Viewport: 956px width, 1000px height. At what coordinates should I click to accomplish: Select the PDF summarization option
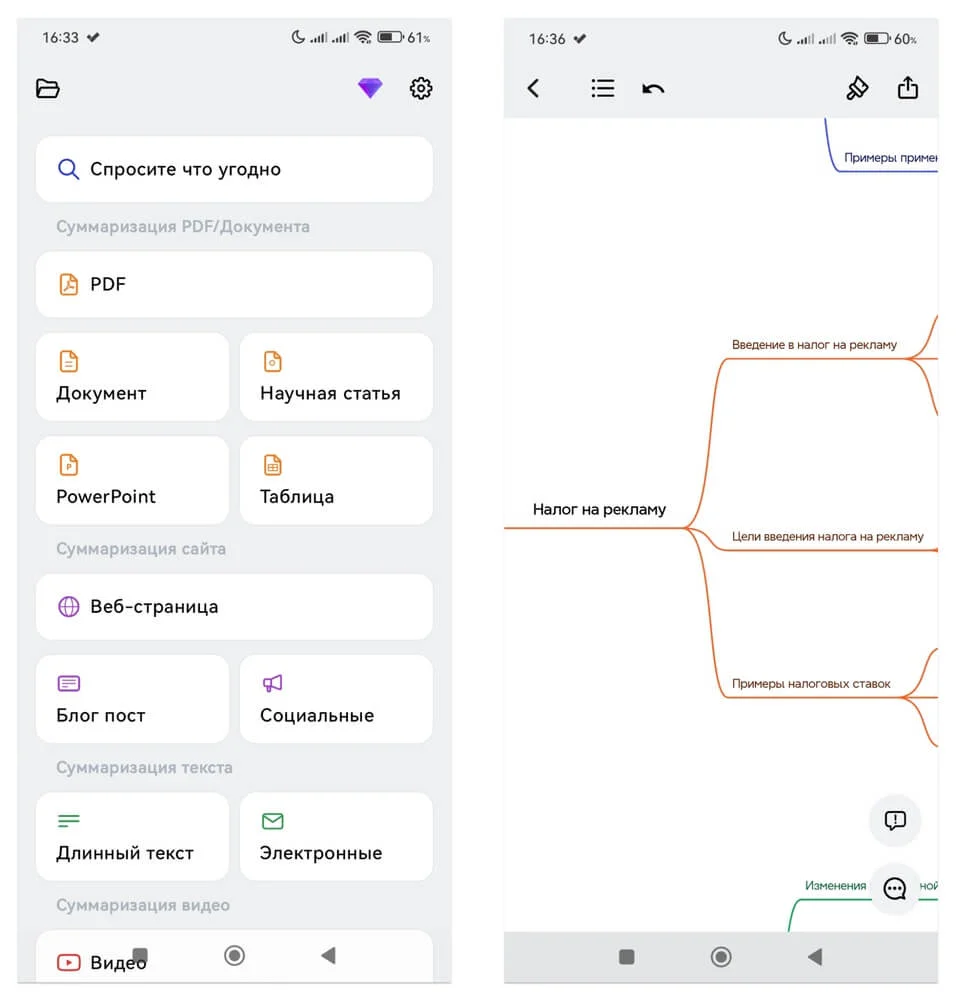click(x=234, y=284)
